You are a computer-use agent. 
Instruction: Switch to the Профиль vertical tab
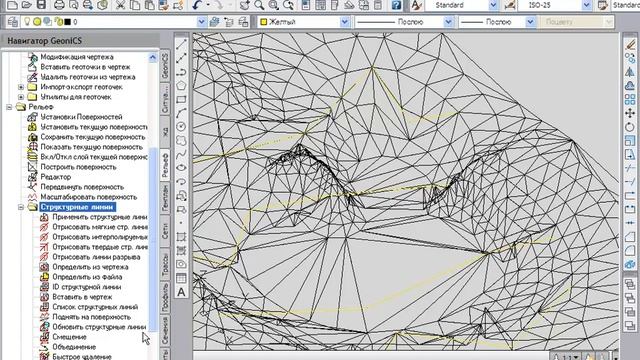coord(165,297)
